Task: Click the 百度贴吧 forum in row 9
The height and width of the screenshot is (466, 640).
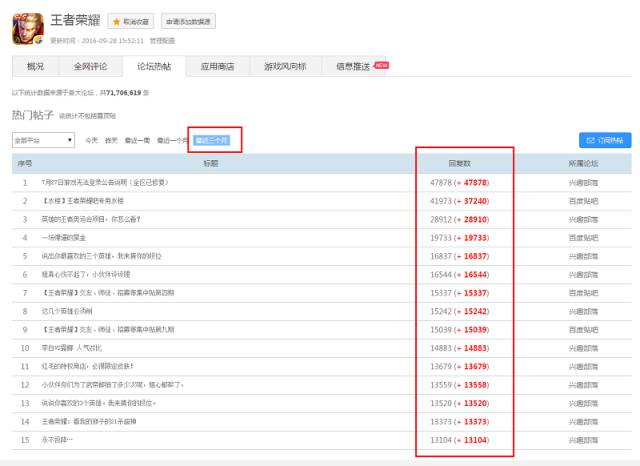Action: [583, 329]
